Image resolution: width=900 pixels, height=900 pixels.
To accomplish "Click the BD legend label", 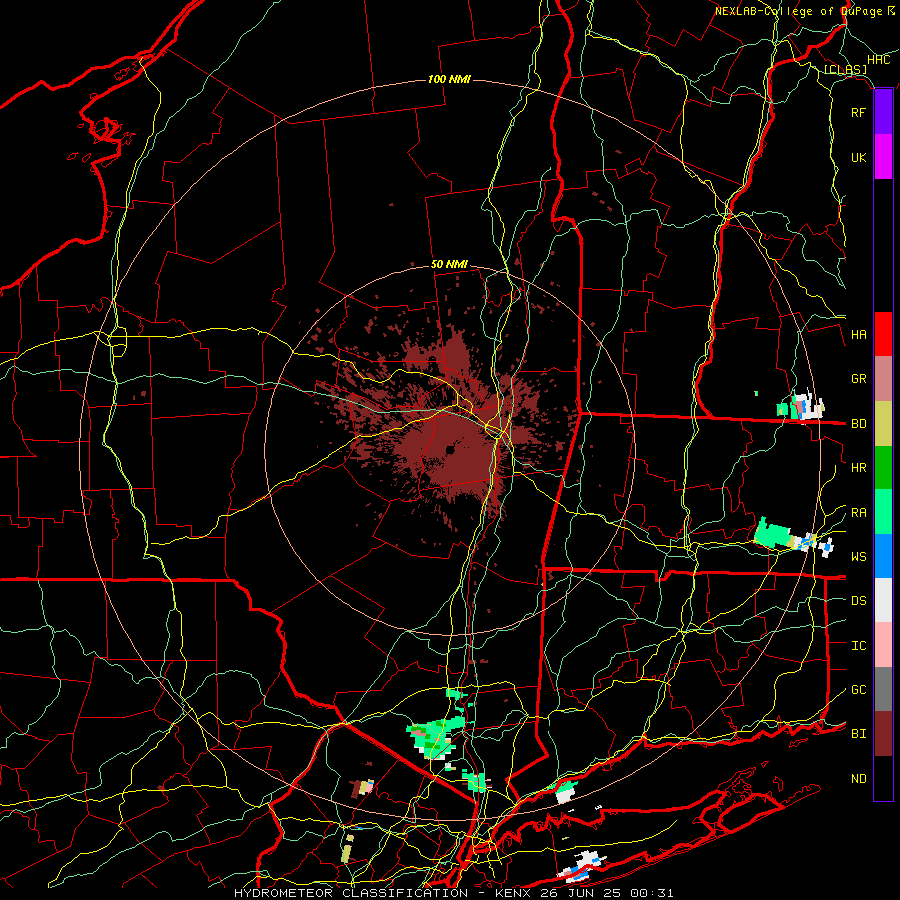I will tap(858, 424).
